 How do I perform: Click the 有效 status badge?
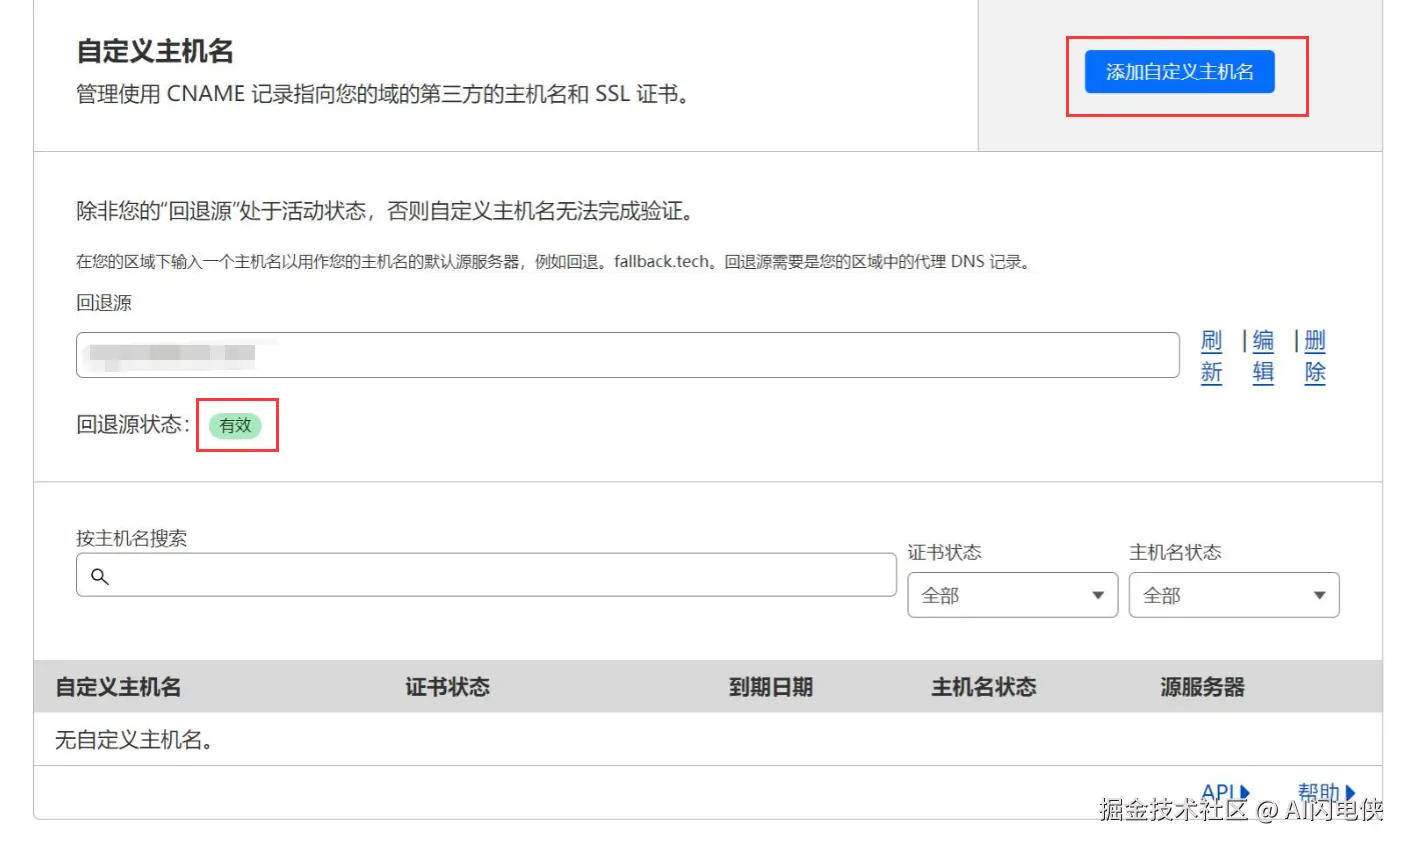pos(235,426)
